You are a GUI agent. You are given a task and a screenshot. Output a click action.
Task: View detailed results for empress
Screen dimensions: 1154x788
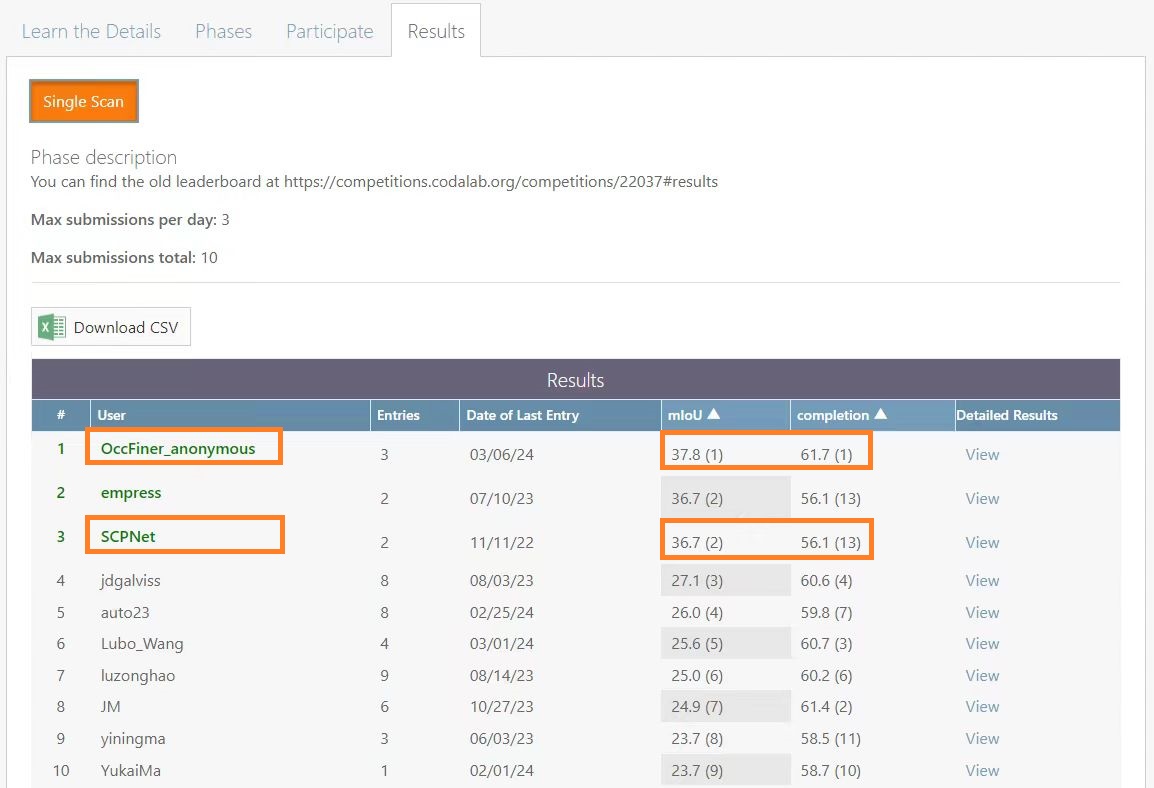coord(981,498)
